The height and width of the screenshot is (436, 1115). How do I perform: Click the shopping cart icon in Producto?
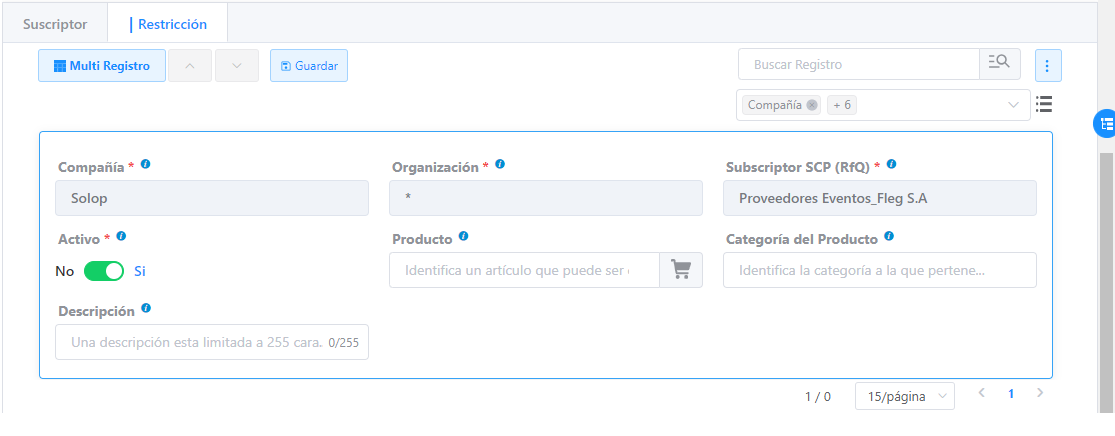pos(681,270)
